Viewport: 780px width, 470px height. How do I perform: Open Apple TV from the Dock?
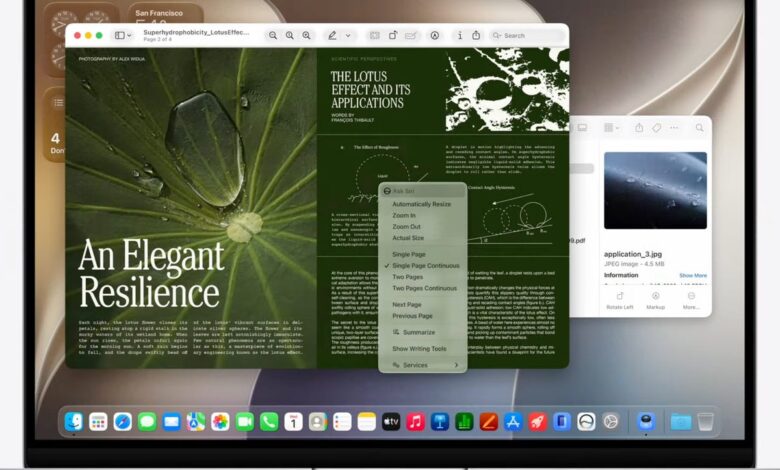point(390,422)
